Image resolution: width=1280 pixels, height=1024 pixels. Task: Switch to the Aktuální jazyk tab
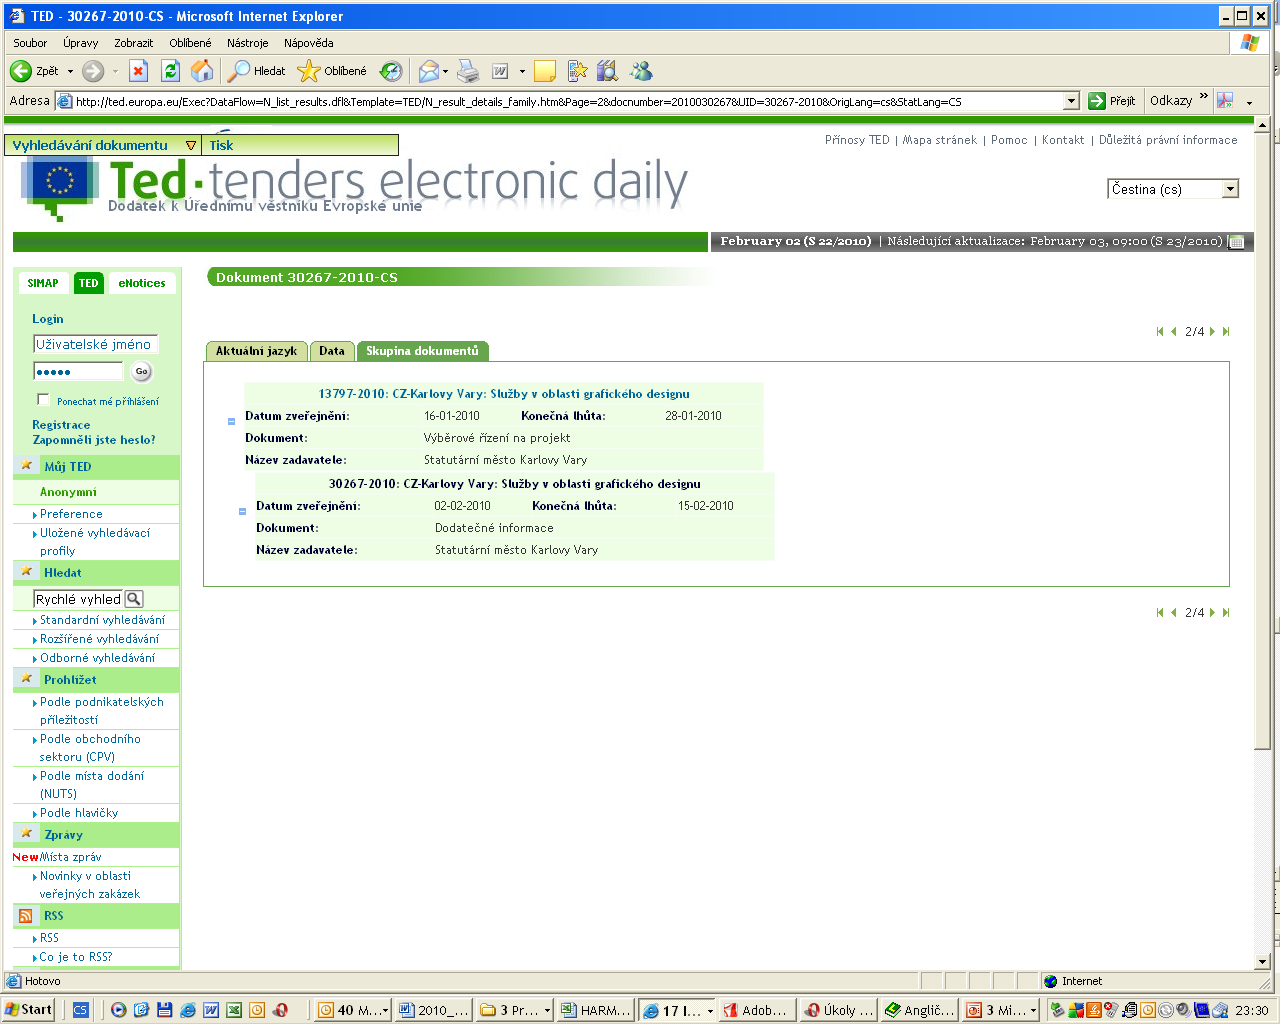tap(256, 351)
